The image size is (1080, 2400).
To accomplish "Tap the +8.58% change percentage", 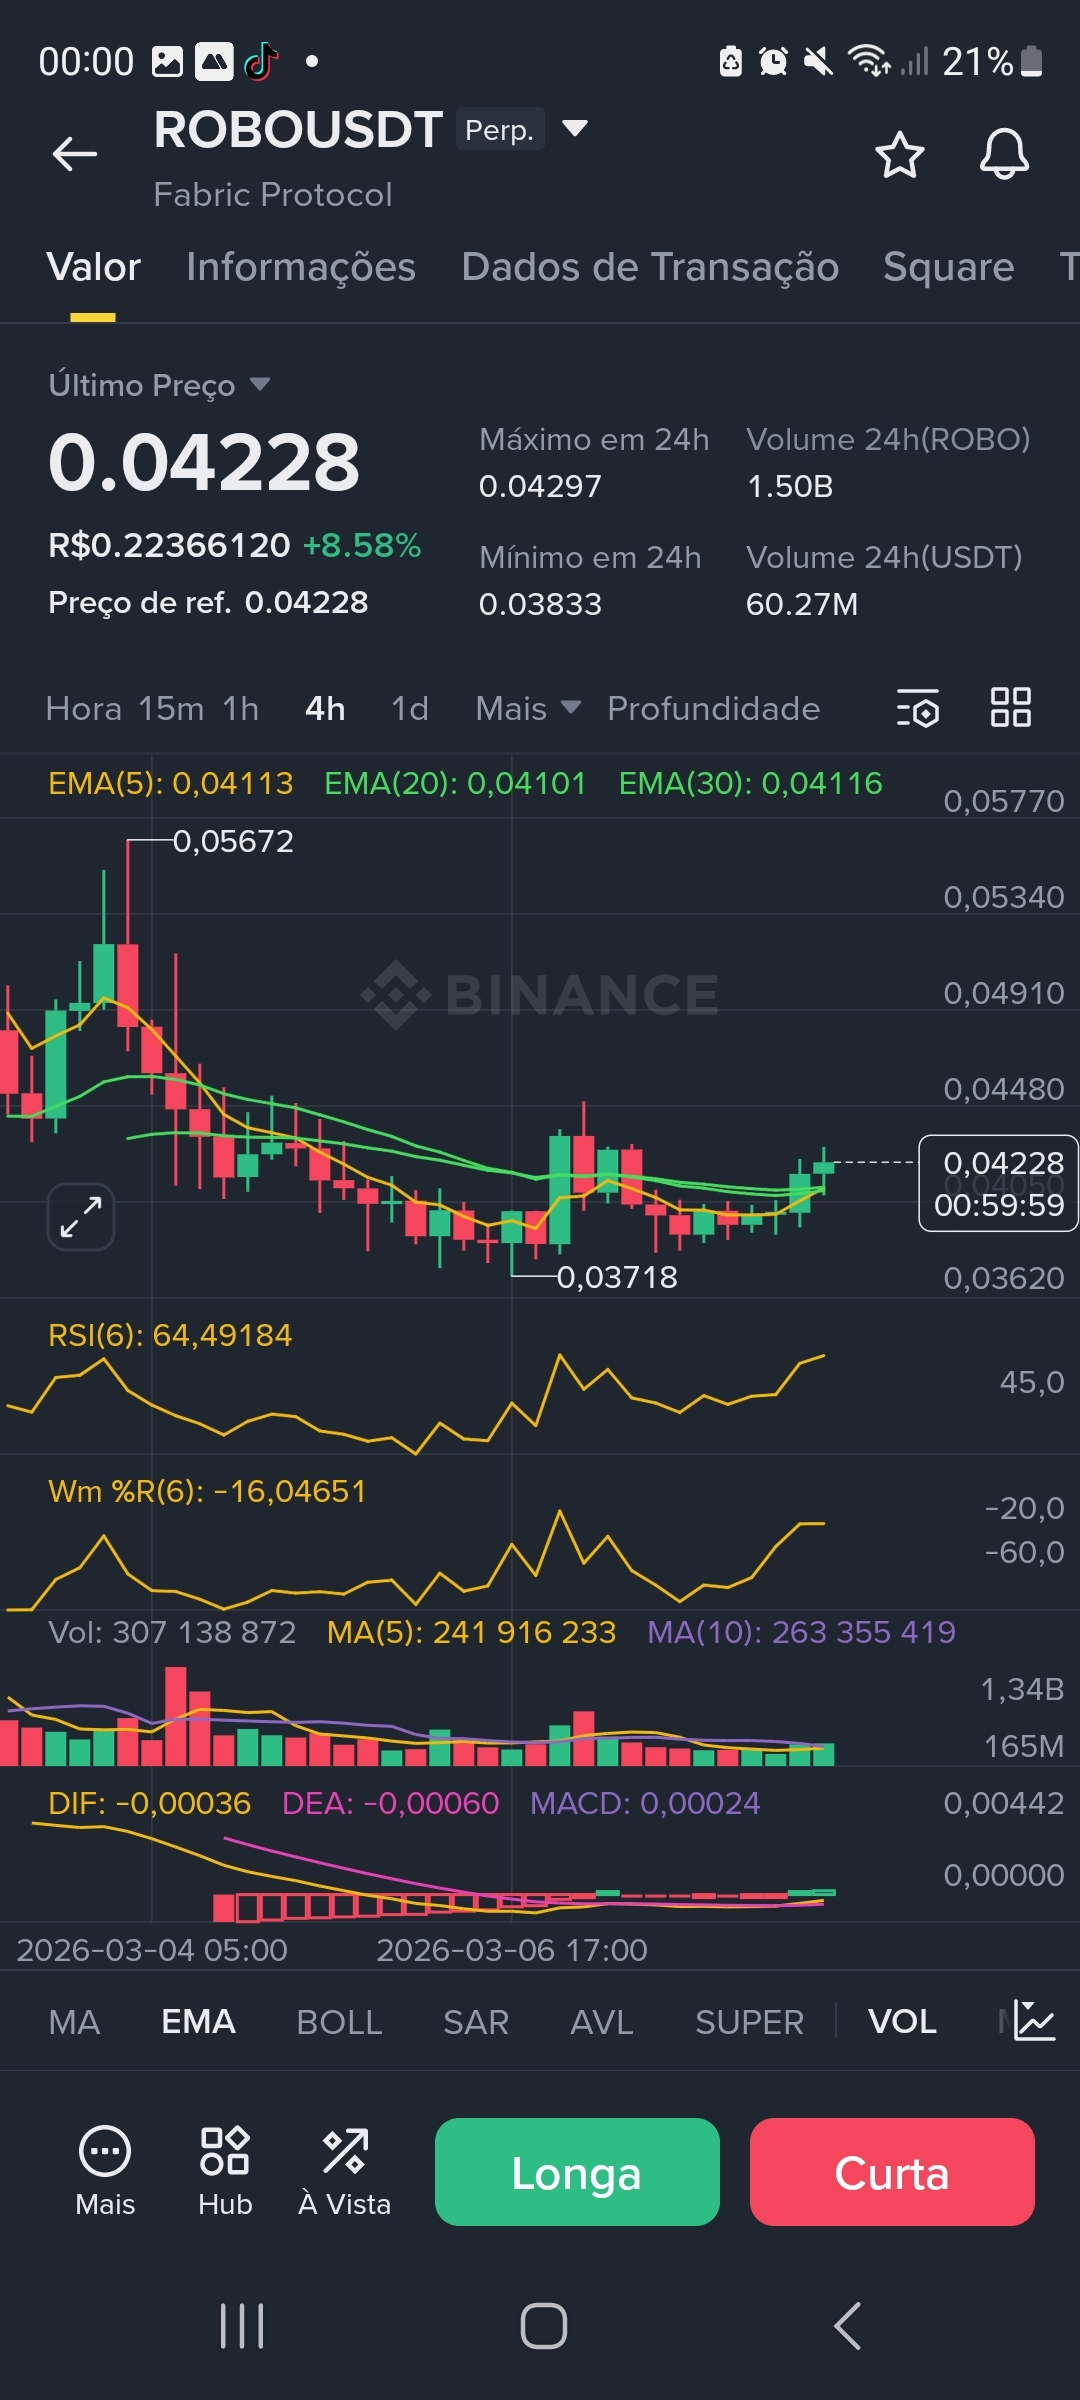I will [362, 545].
